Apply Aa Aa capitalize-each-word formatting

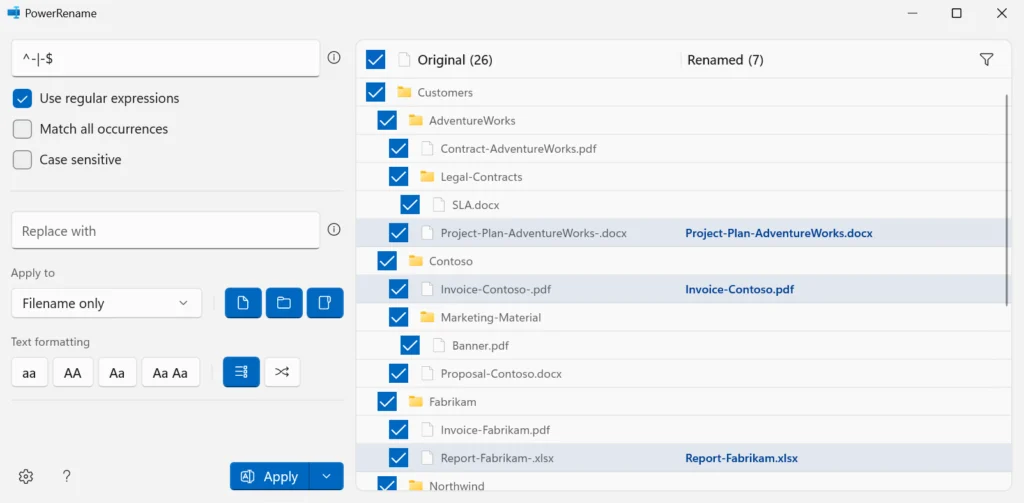170,372
